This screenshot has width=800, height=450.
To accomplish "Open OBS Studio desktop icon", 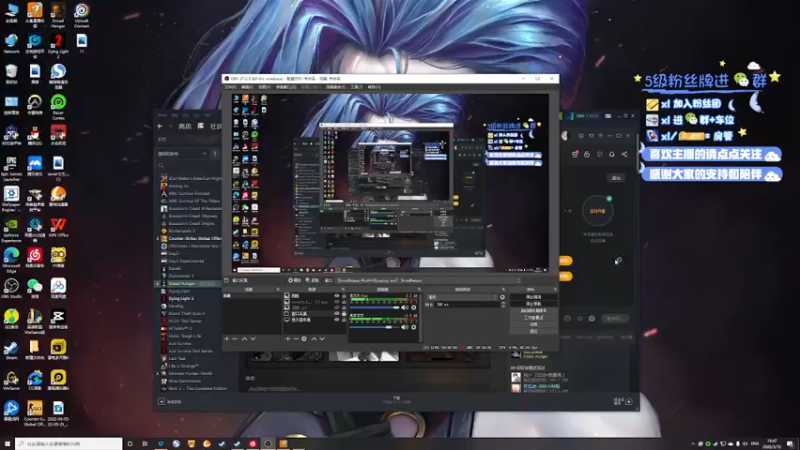I will coord(11,288).
